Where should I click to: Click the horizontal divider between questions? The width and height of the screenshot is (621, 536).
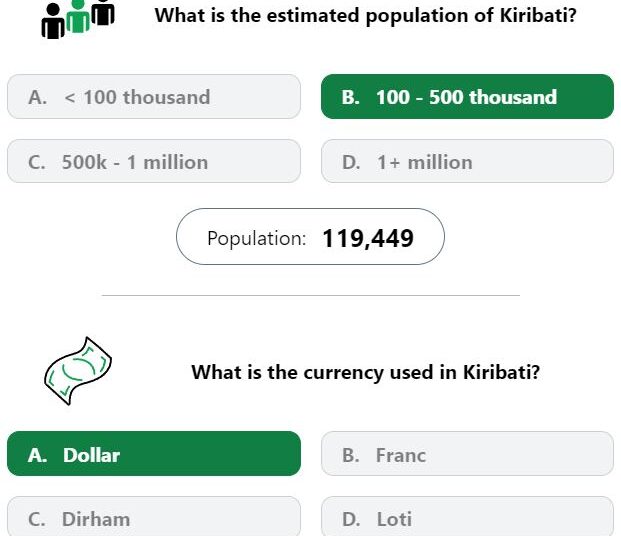pyautogui.click(x=311, y=295)
